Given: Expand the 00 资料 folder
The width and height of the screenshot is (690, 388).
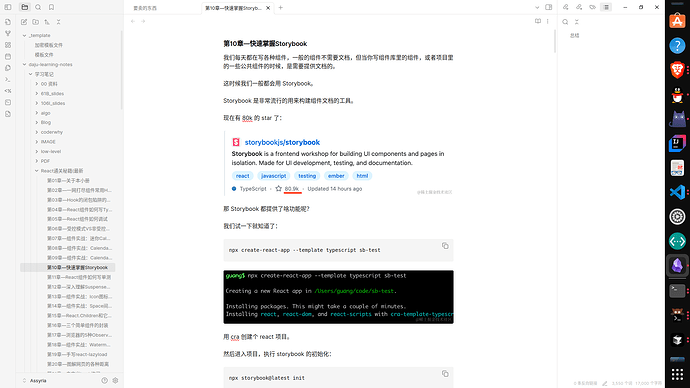Looking at the screenshot, I should click(37, 84).
